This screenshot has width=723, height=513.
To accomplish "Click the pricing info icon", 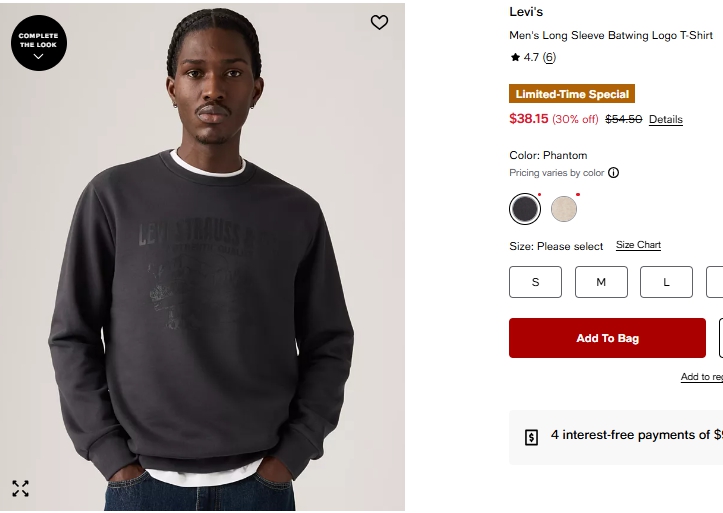I will click(613, 173).
